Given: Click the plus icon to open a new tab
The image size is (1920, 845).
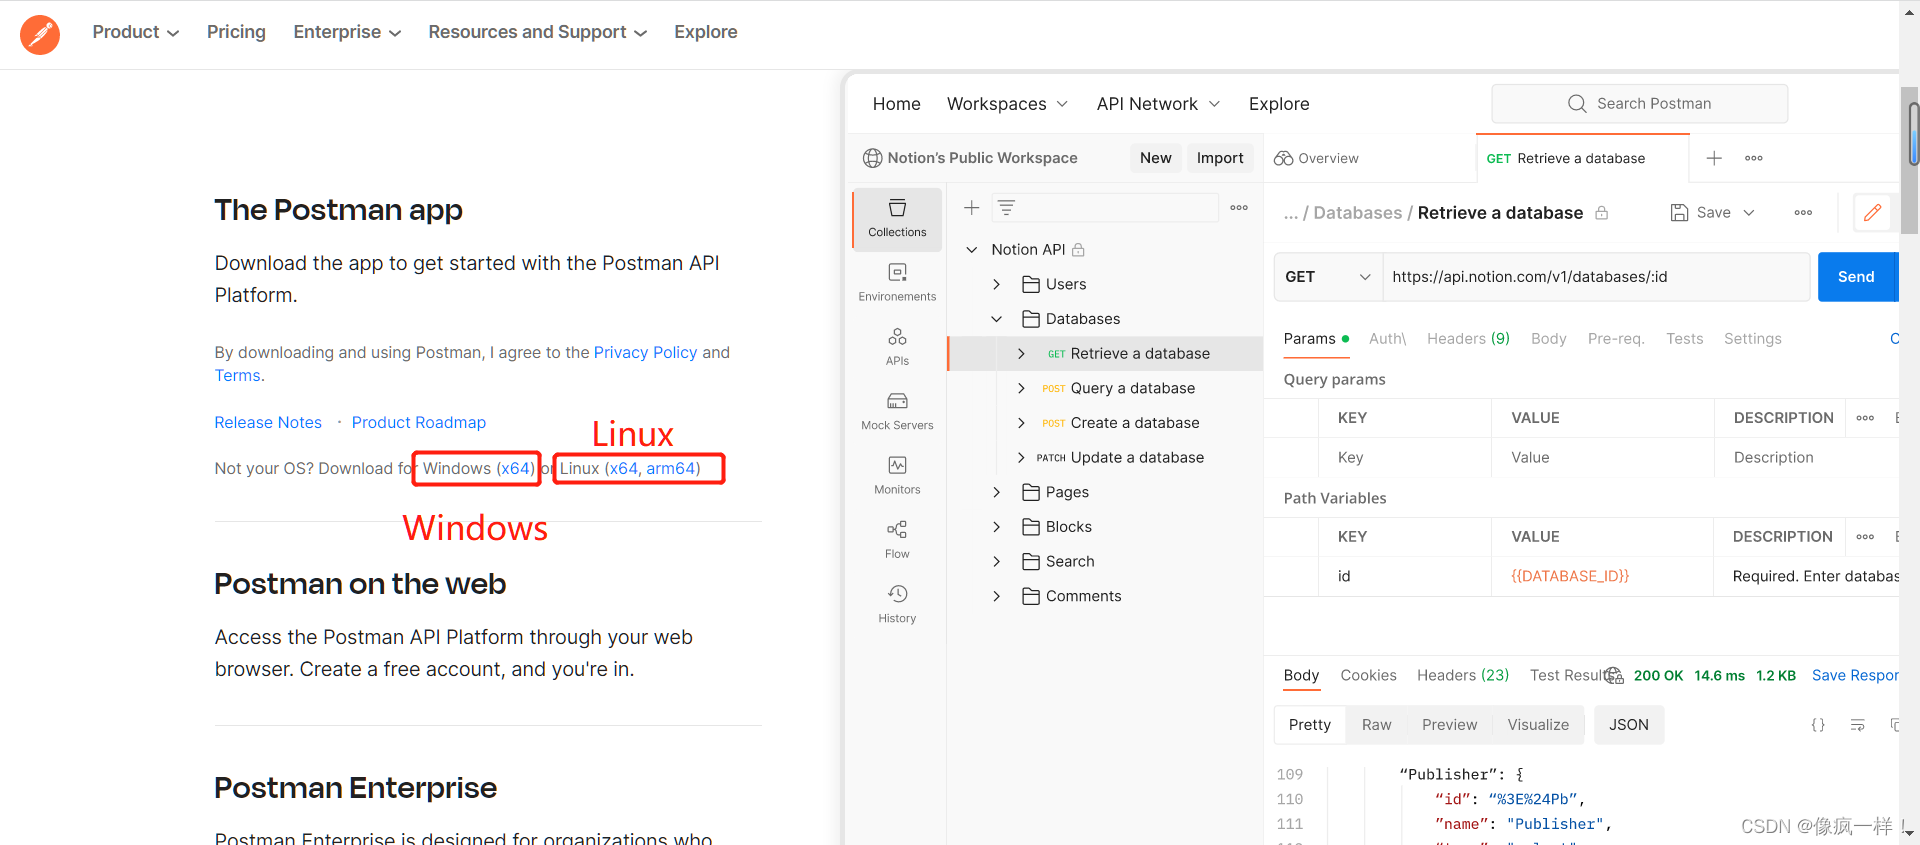Looking at the screenshot, I should [1714, 158].
